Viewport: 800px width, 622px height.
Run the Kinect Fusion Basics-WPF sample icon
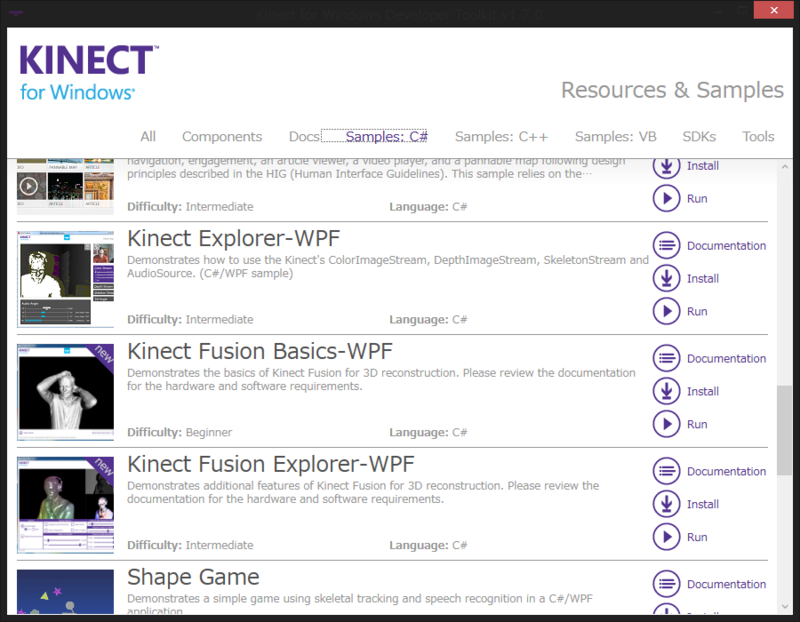666,424
